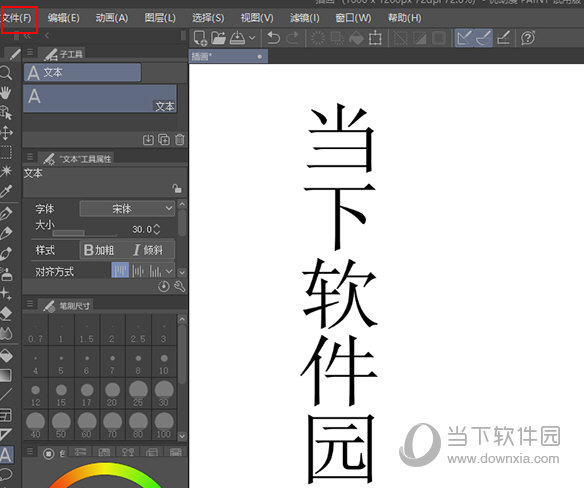
Task: Select the Blend tool
Action: click(x=6, y=333)
